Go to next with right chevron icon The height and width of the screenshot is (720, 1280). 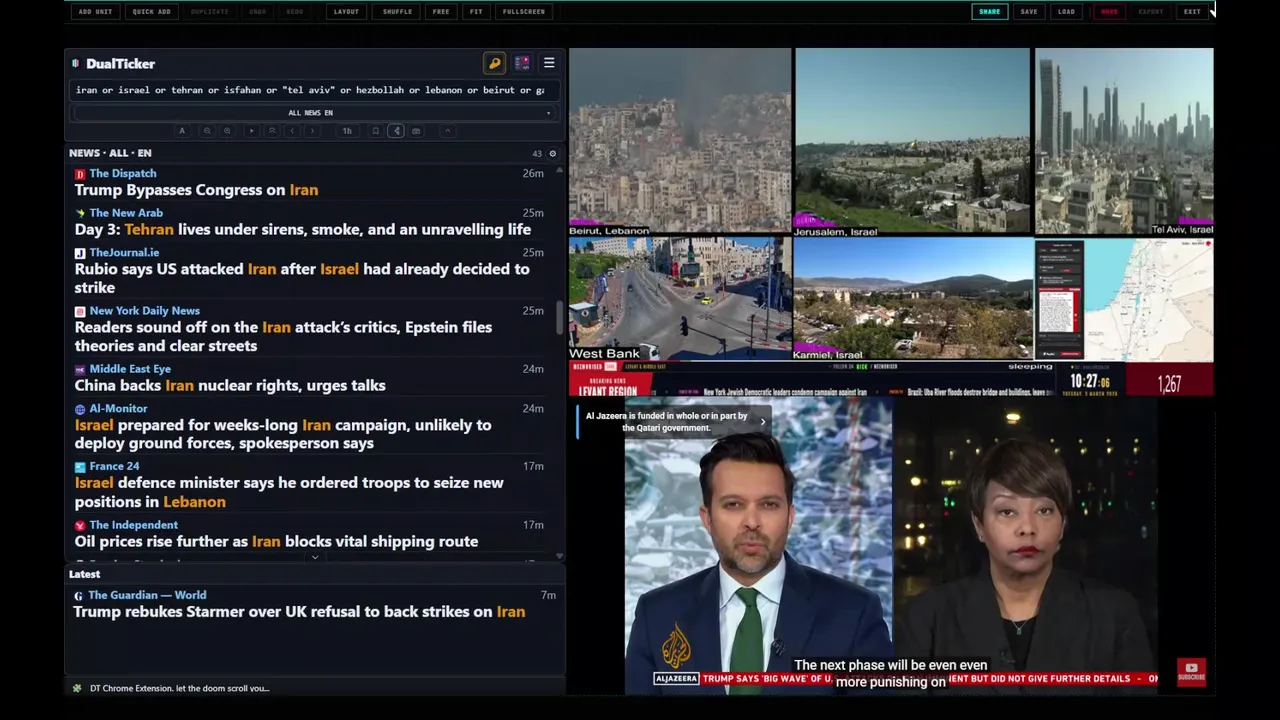tap(312, 131)
